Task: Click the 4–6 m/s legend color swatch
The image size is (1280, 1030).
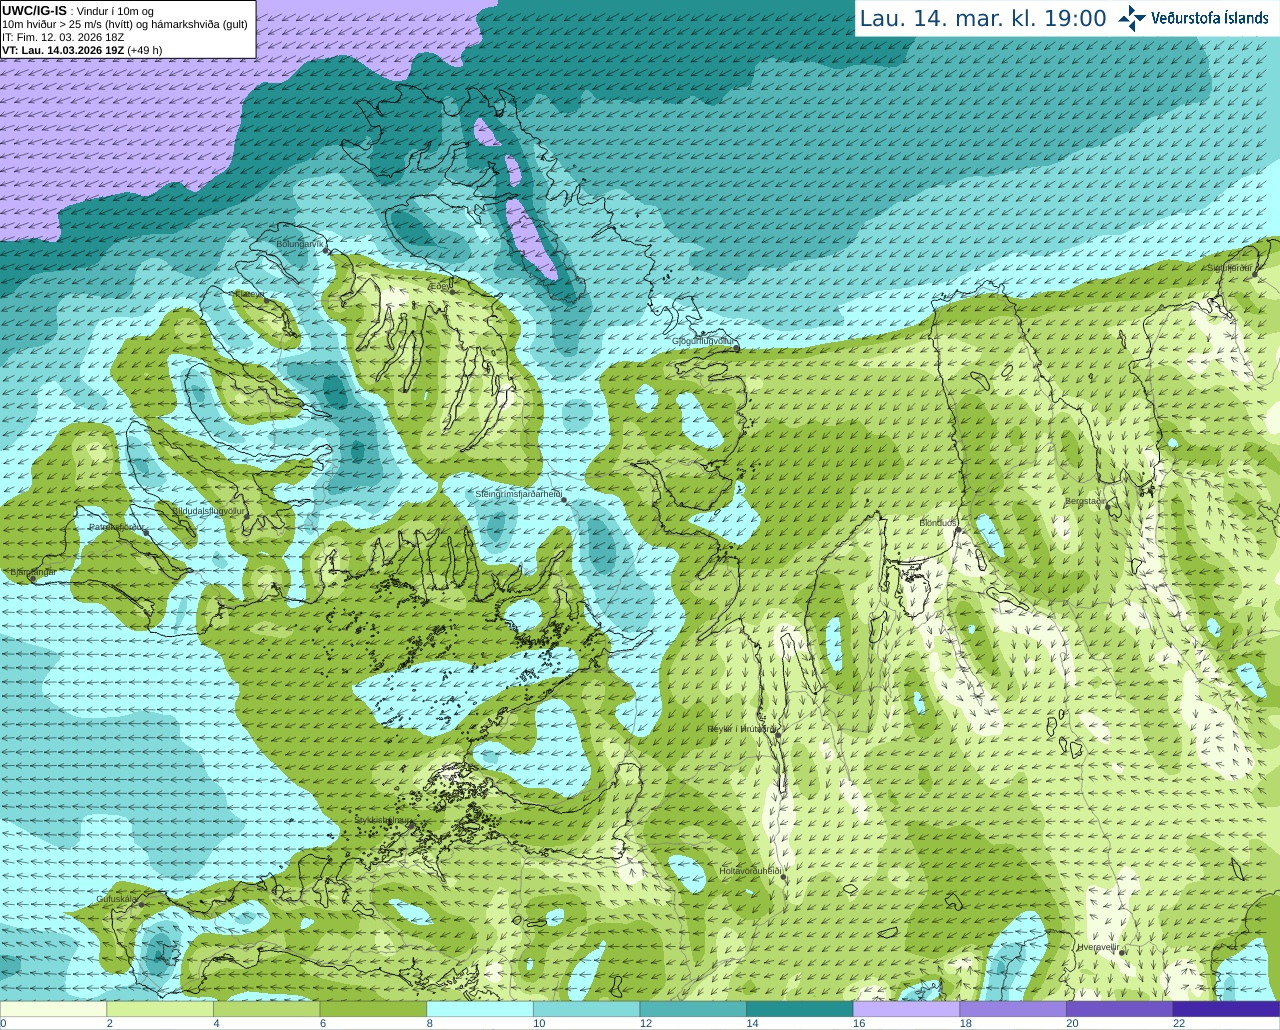Action: (x=266, y=1009)
